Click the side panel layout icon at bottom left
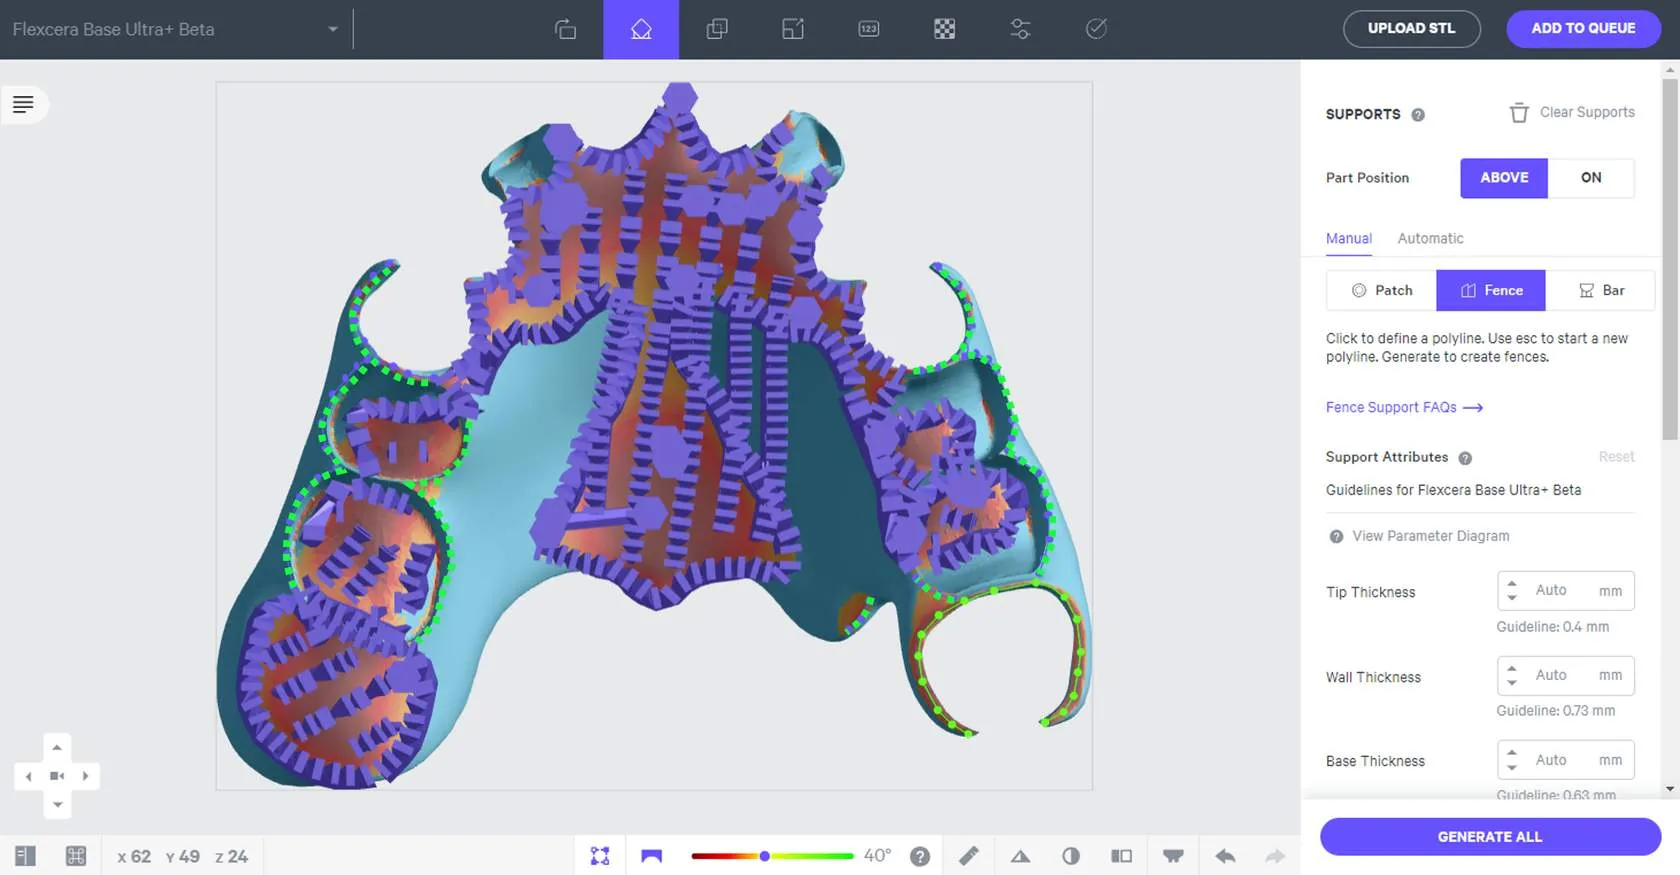1680x875 pixels. [25, 856]
